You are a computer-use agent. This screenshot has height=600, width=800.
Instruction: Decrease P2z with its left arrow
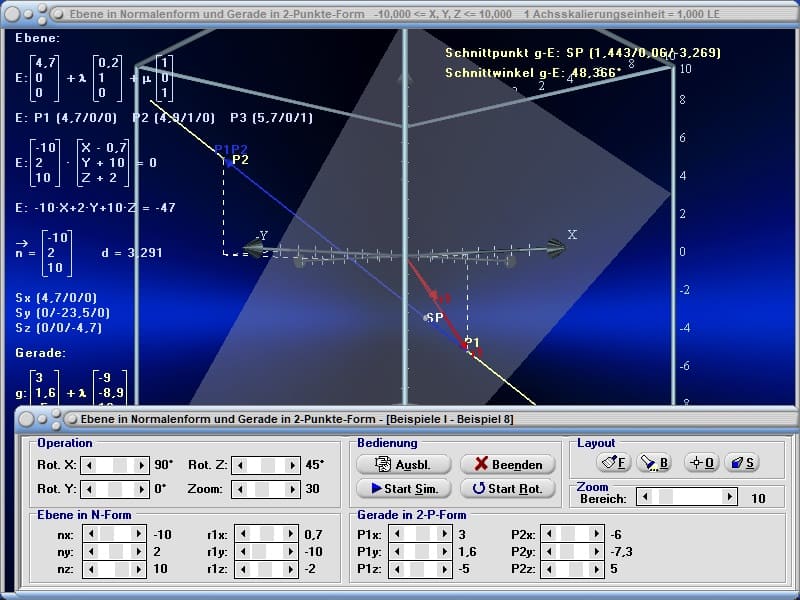coord(549,569)
